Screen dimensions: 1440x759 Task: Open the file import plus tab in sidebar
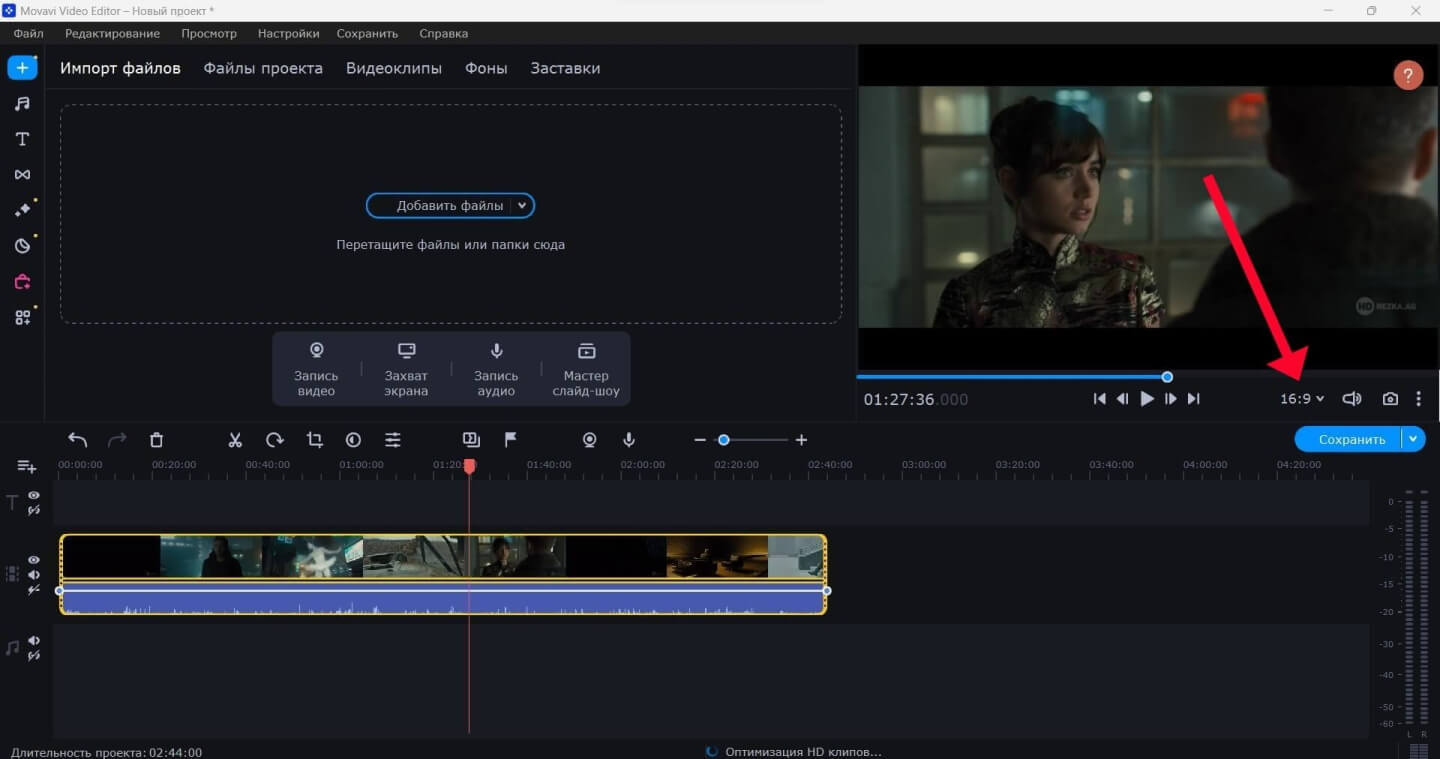coord(22,68)
